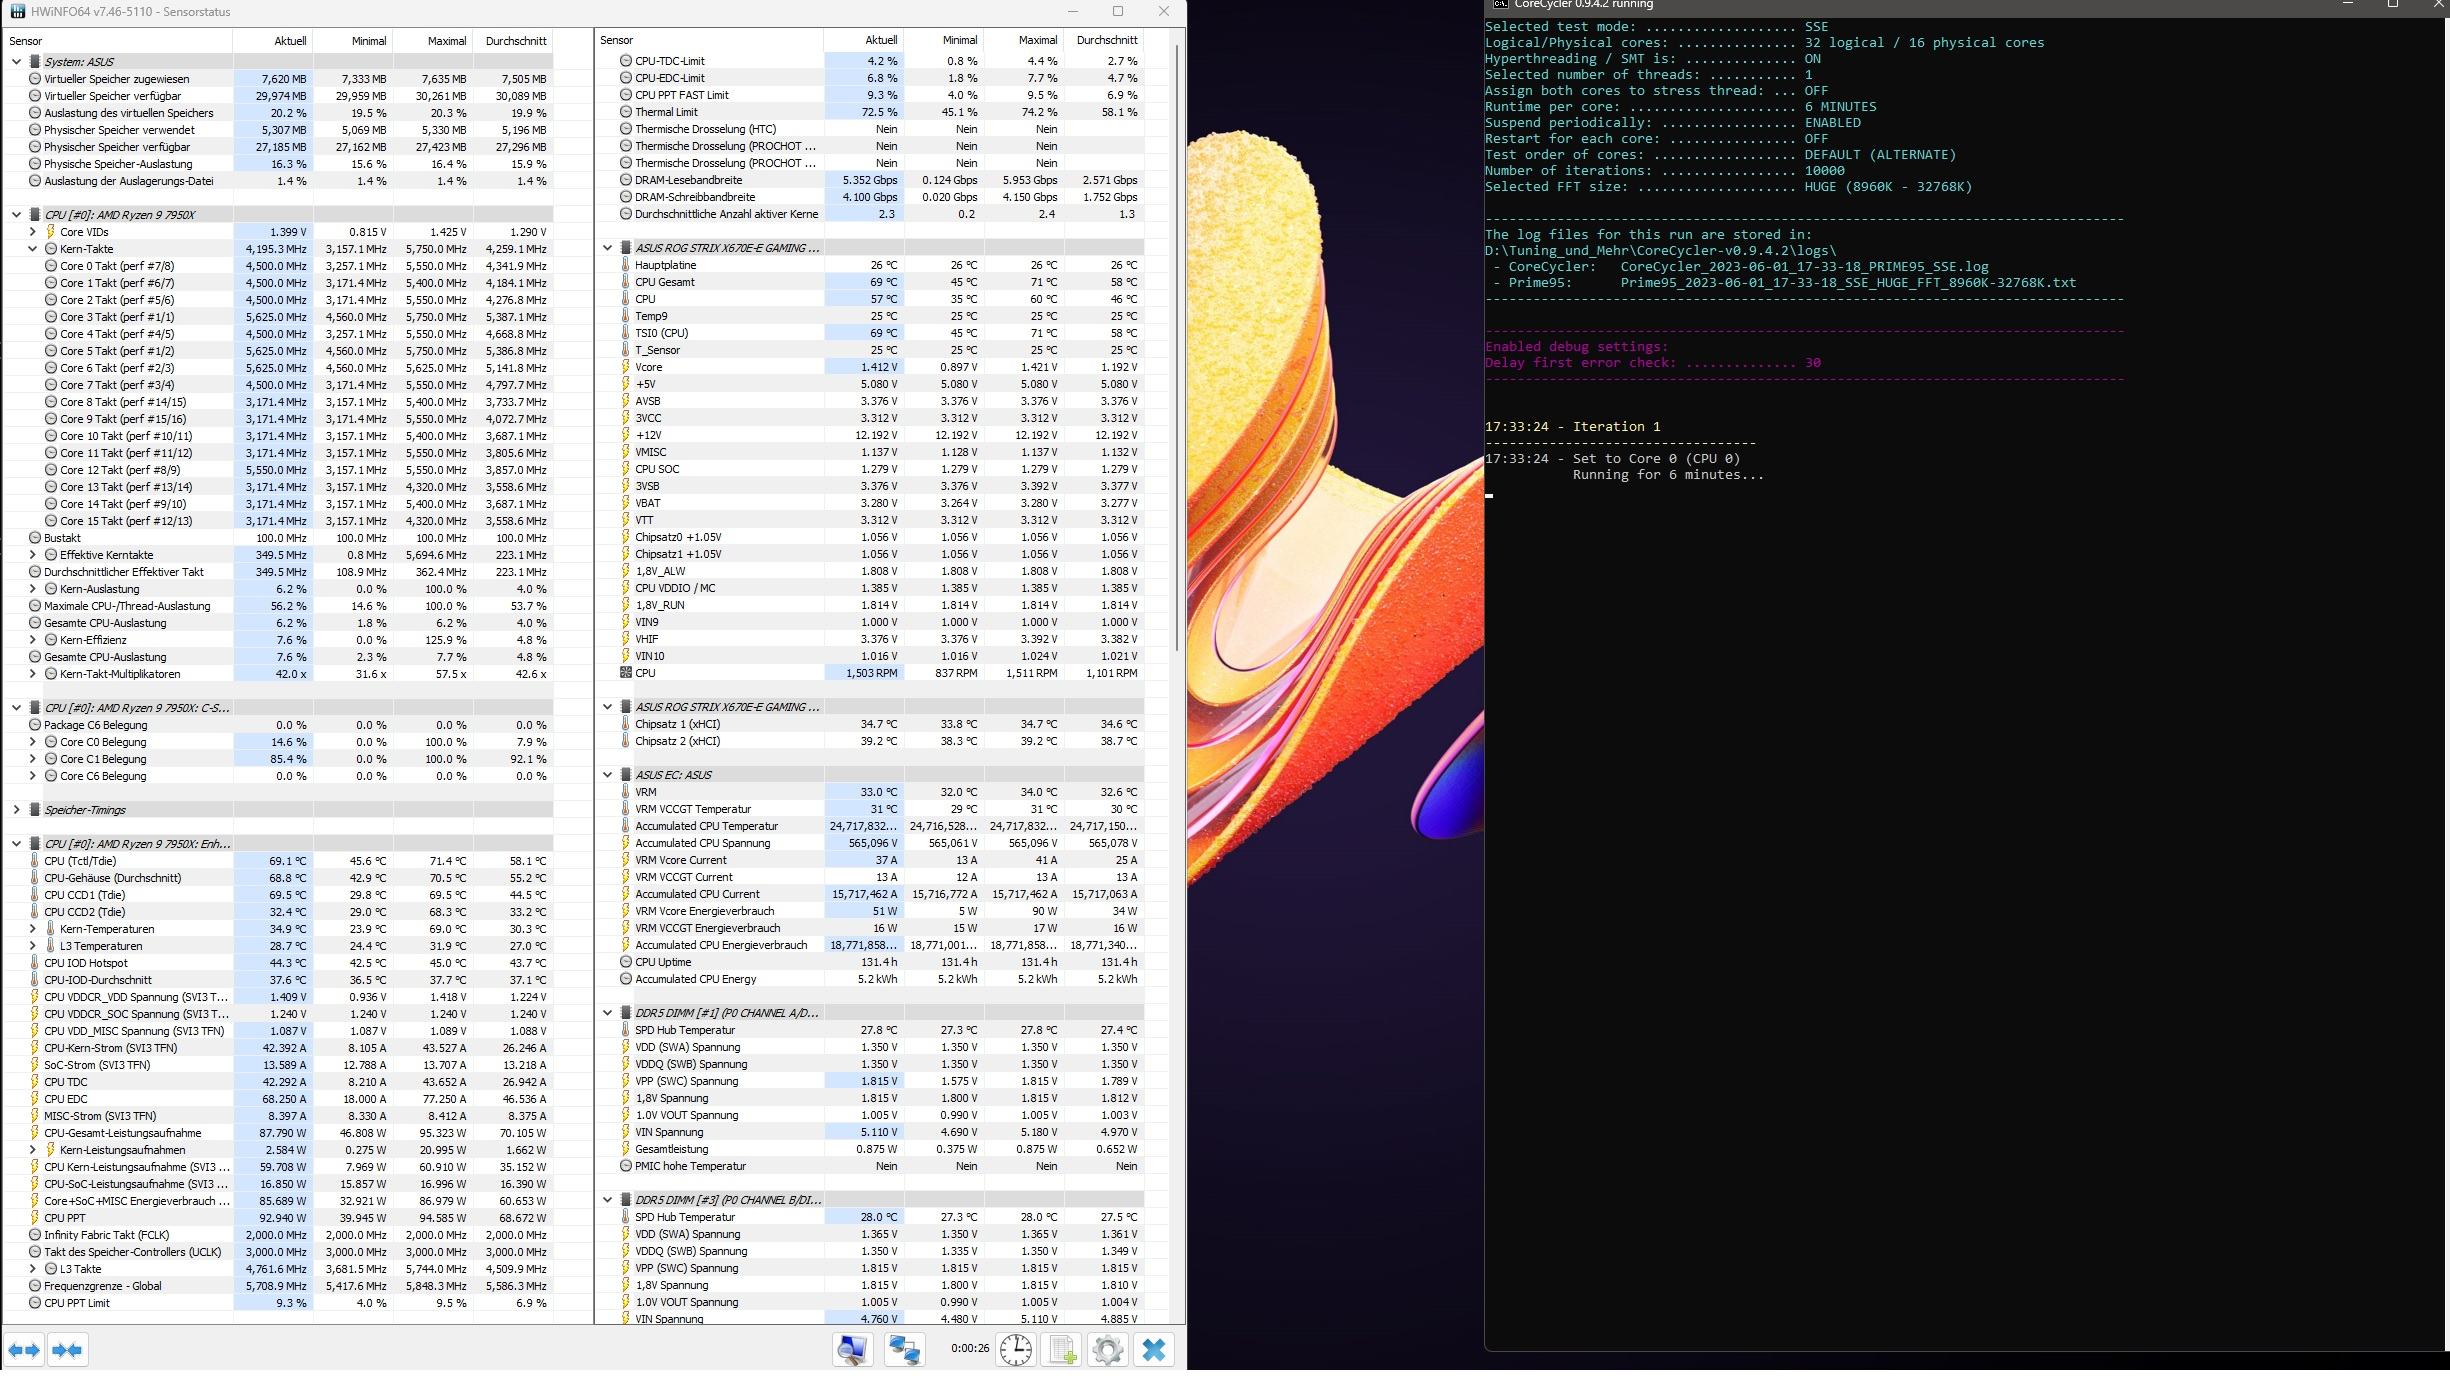Screen dimensions: 2450x1376
Task: Click the collapse-columns arrows icon in bottom toolbar
Action: click(67, 1350)
